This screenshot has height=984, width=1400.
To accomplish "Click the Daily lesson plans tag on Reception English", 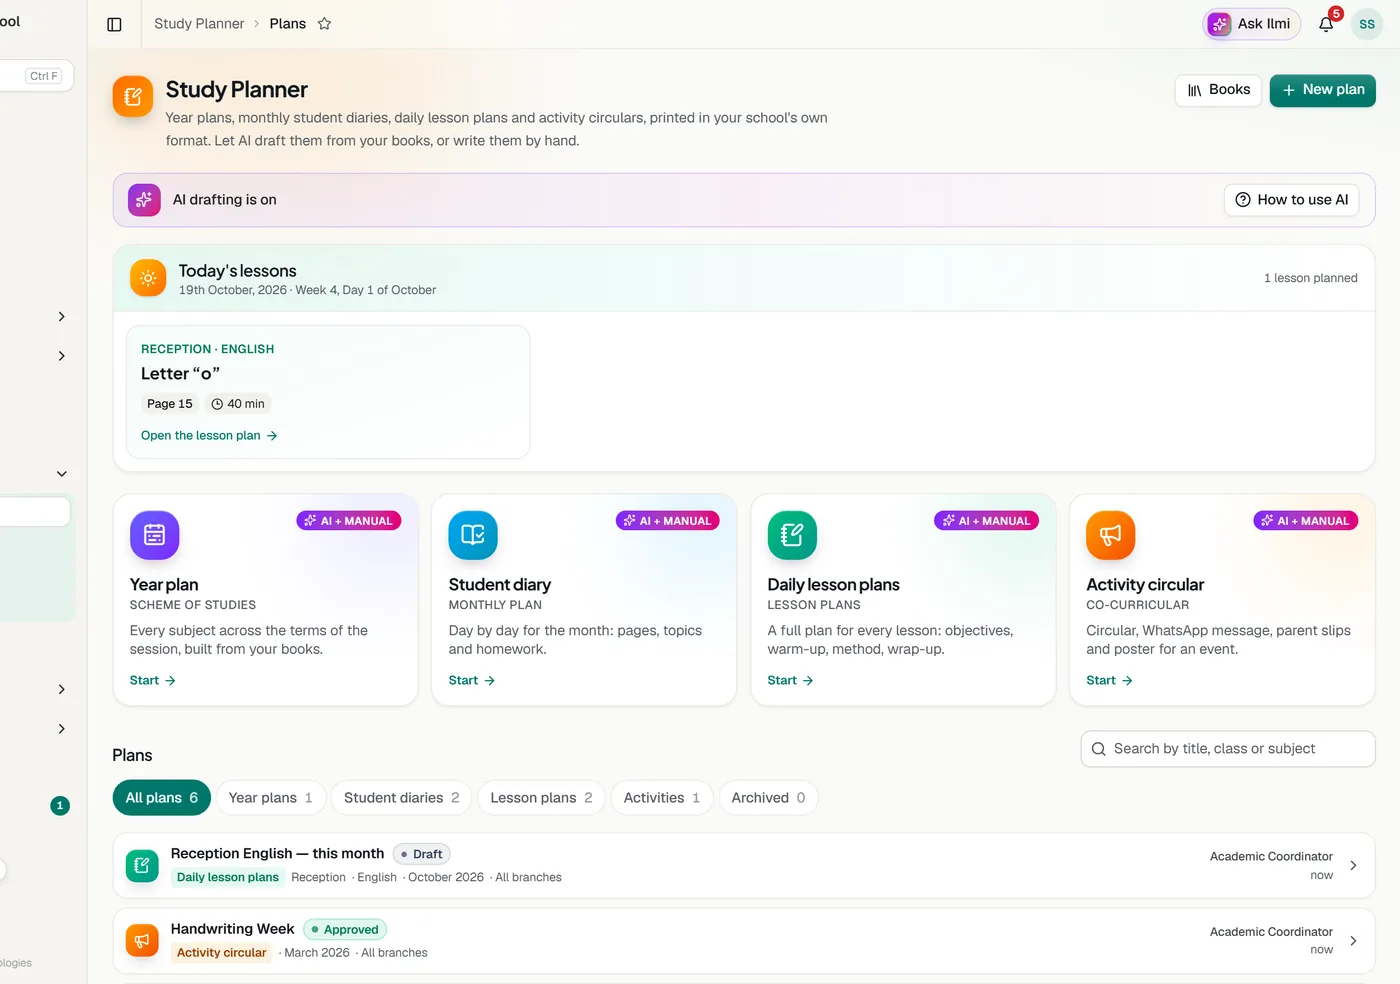I will tap(228, 878).
